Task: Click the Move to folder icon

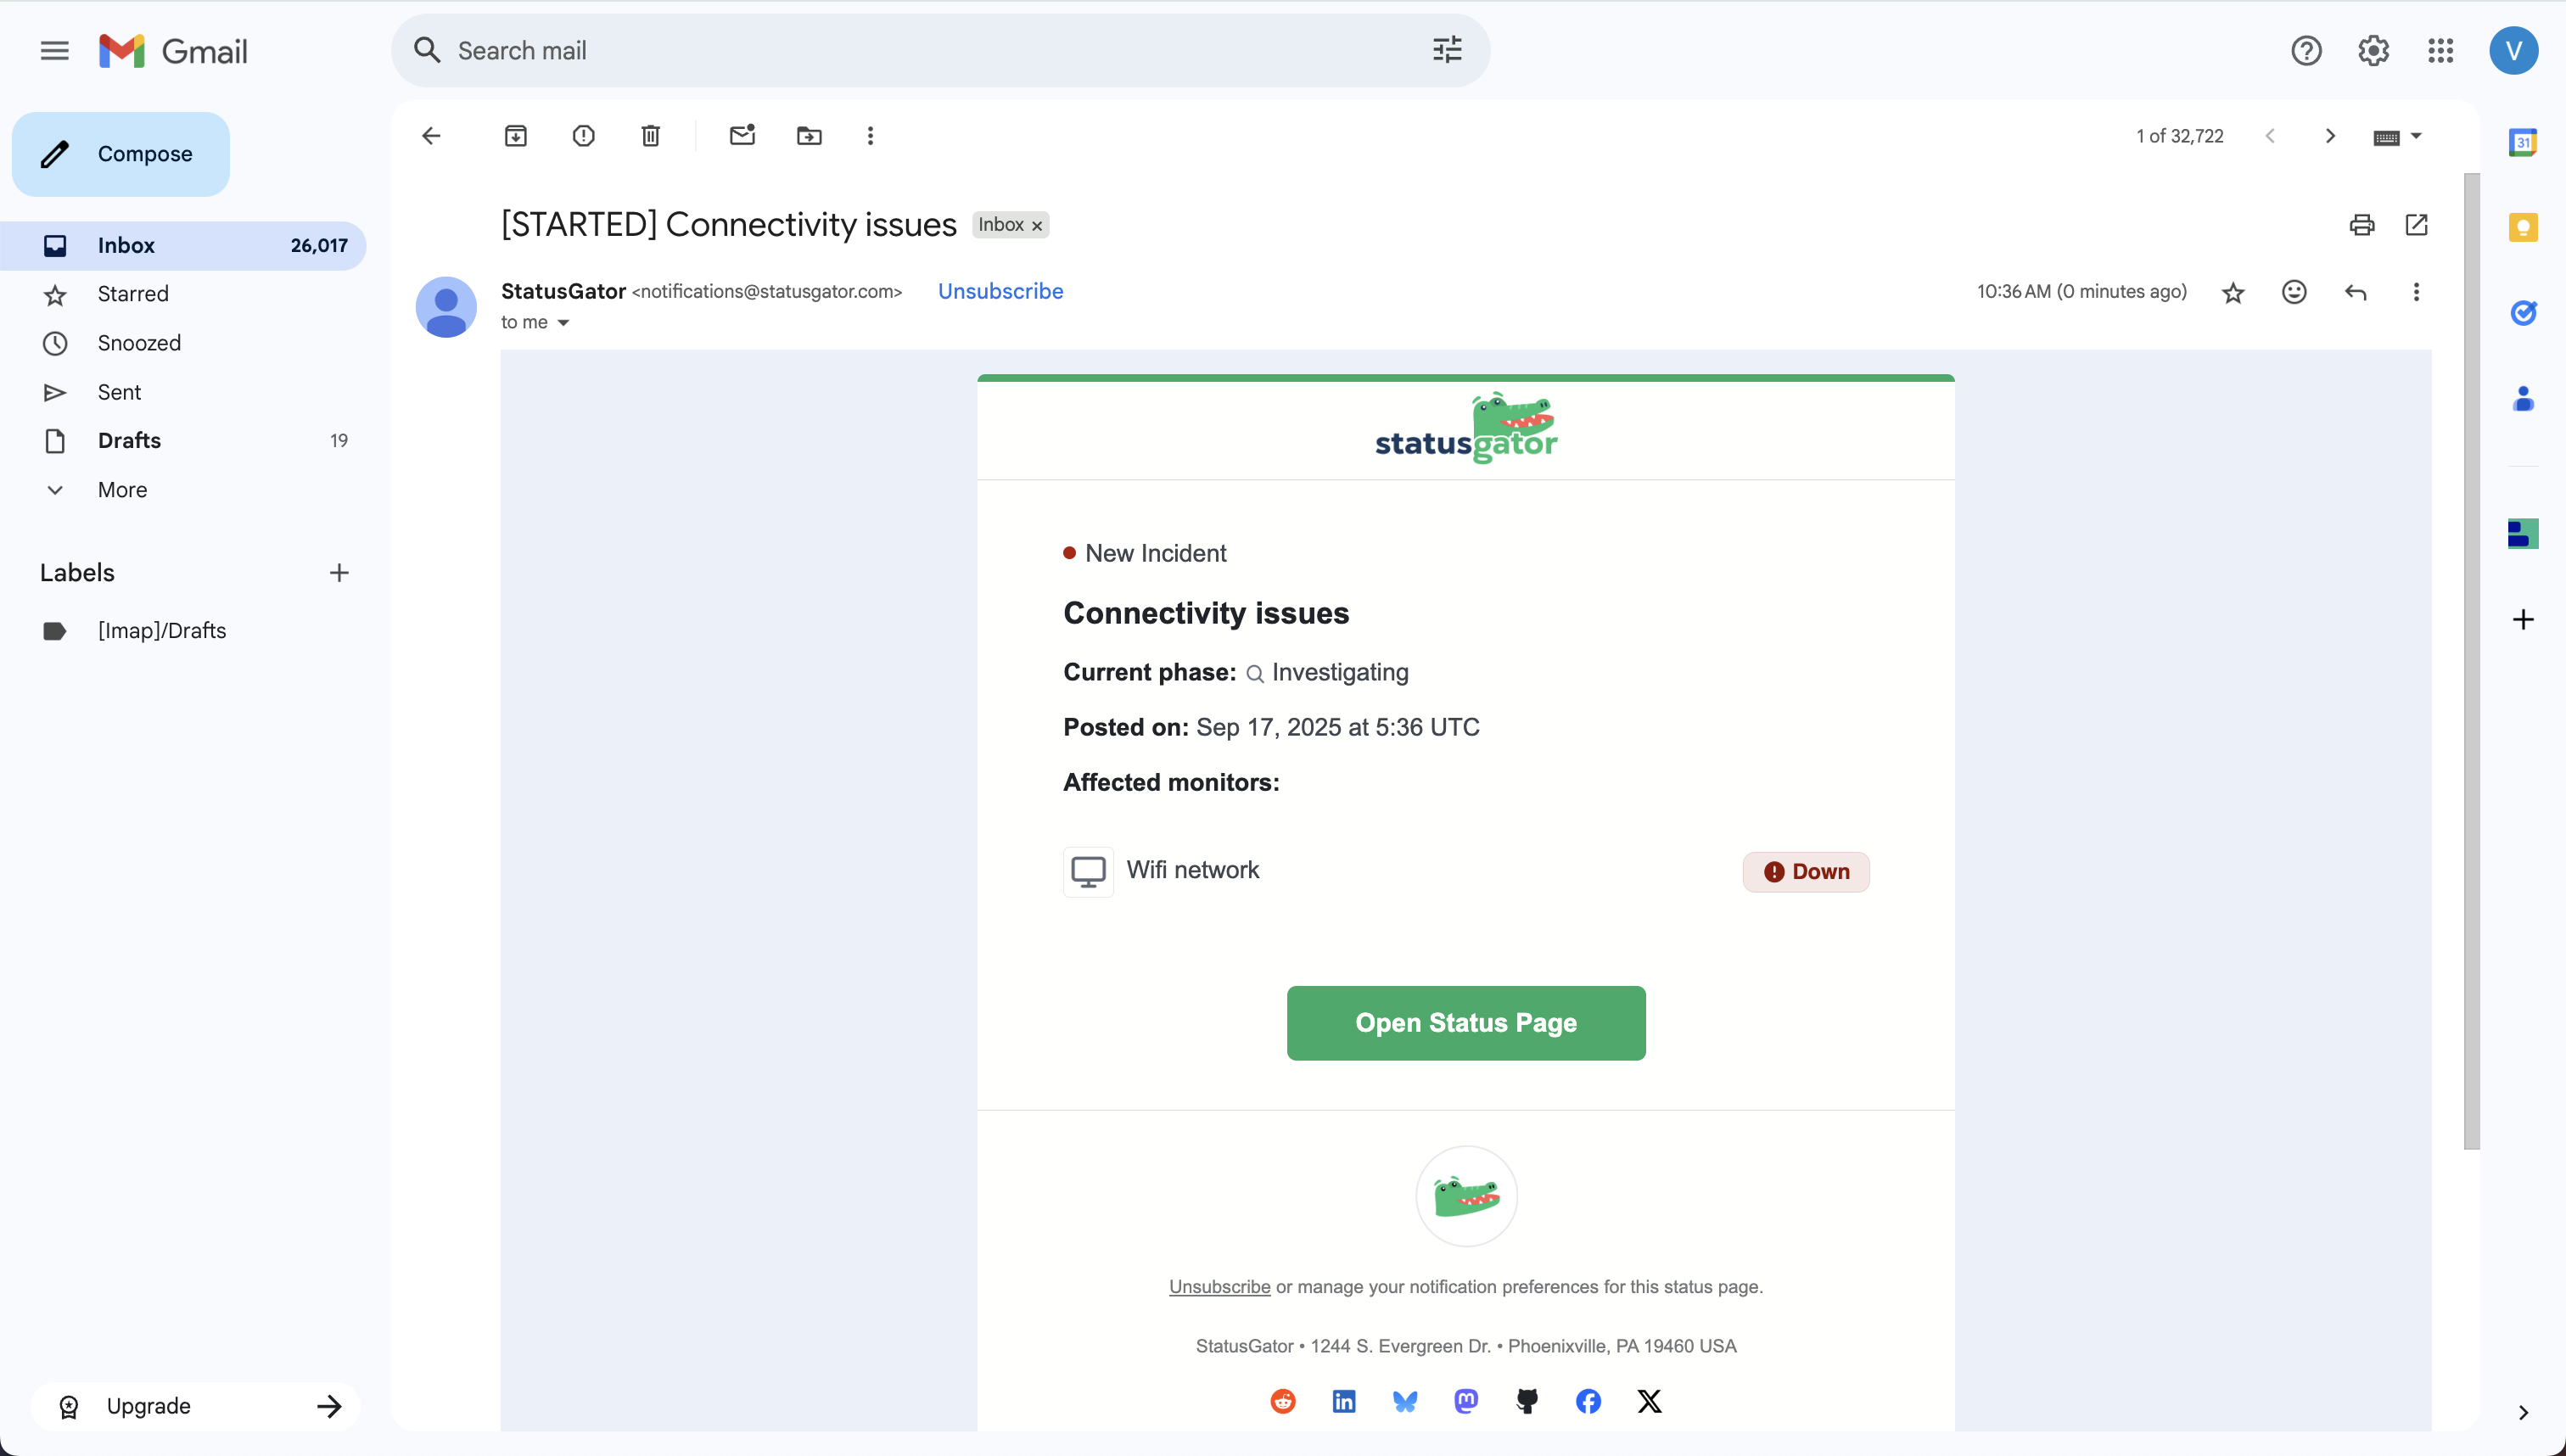Action: tap(809, 136)
